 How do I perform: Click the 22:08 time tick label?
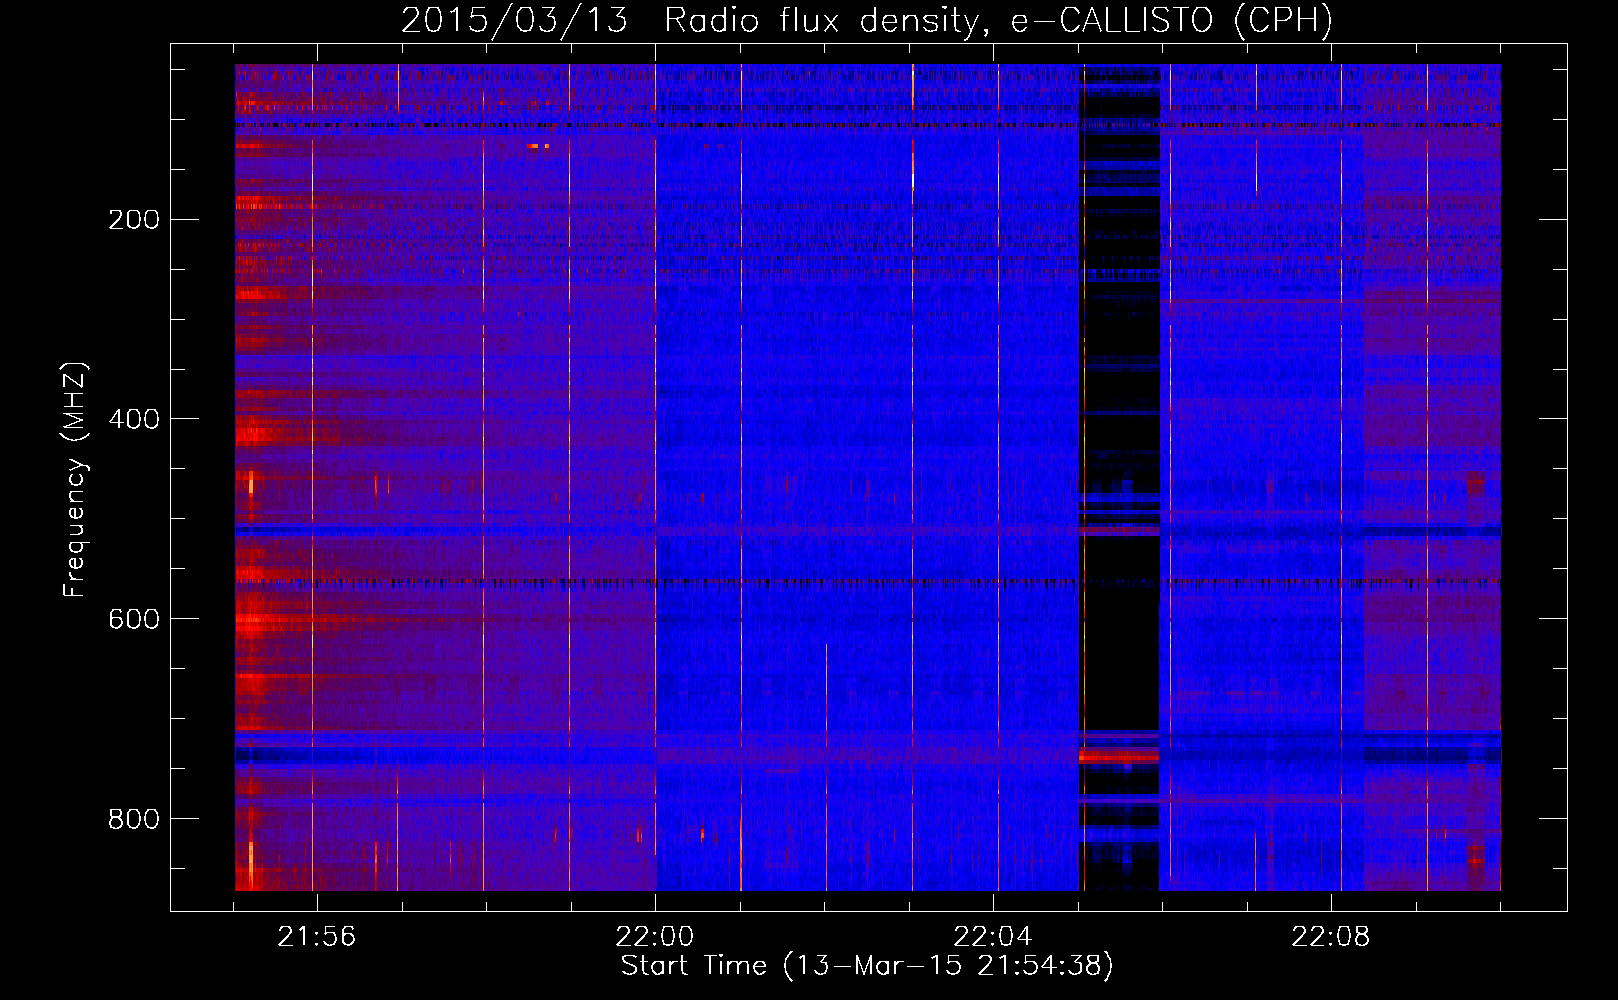click(x=1331, y=937)
